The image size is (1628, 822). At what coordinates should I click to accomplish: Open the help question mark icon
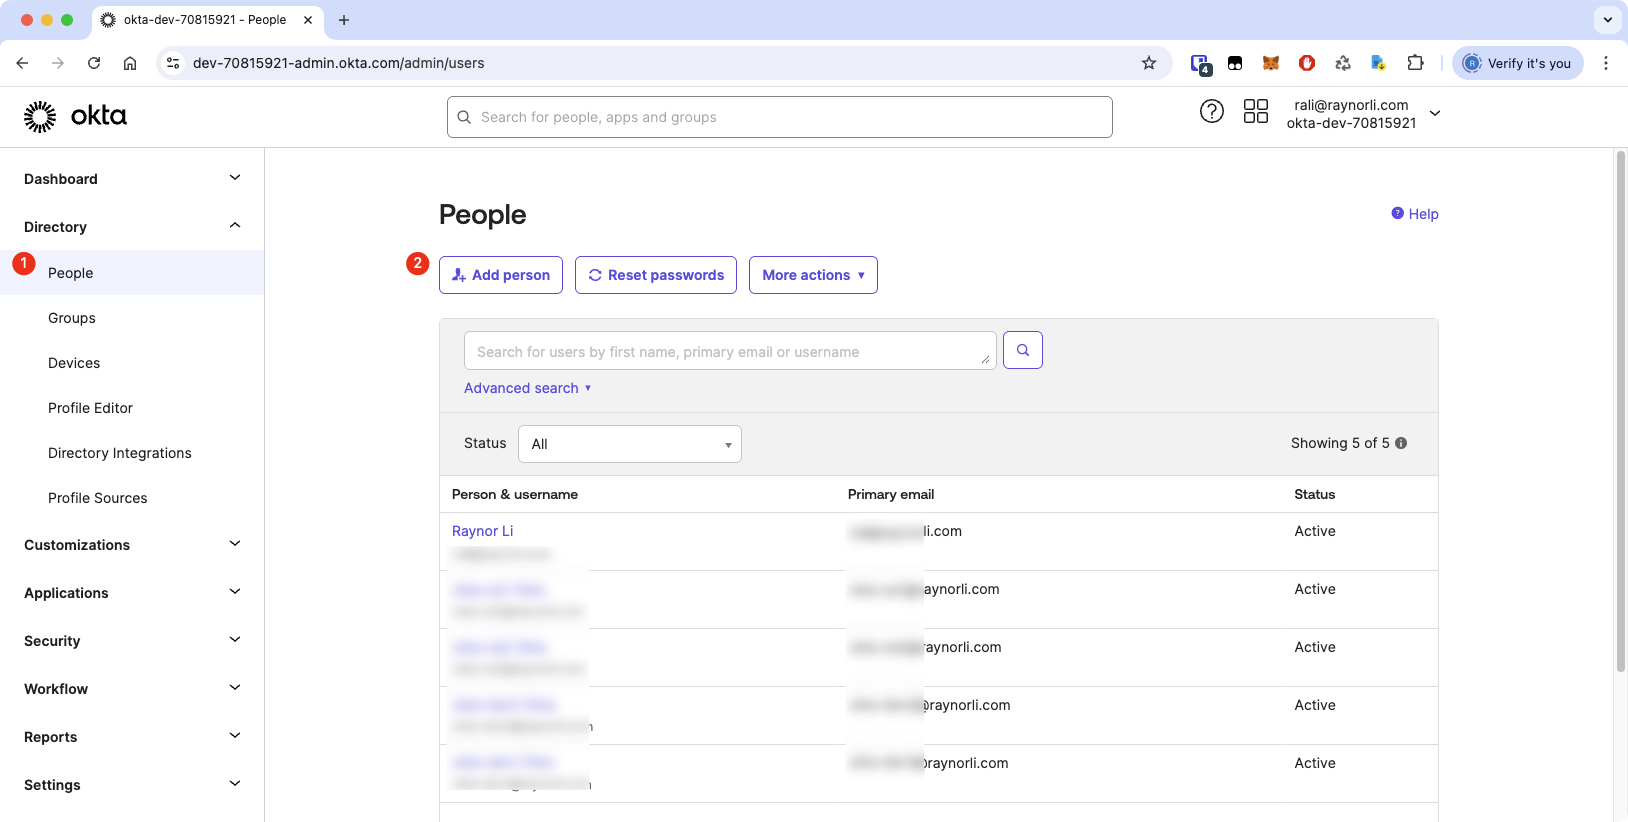click(1211, 111)
